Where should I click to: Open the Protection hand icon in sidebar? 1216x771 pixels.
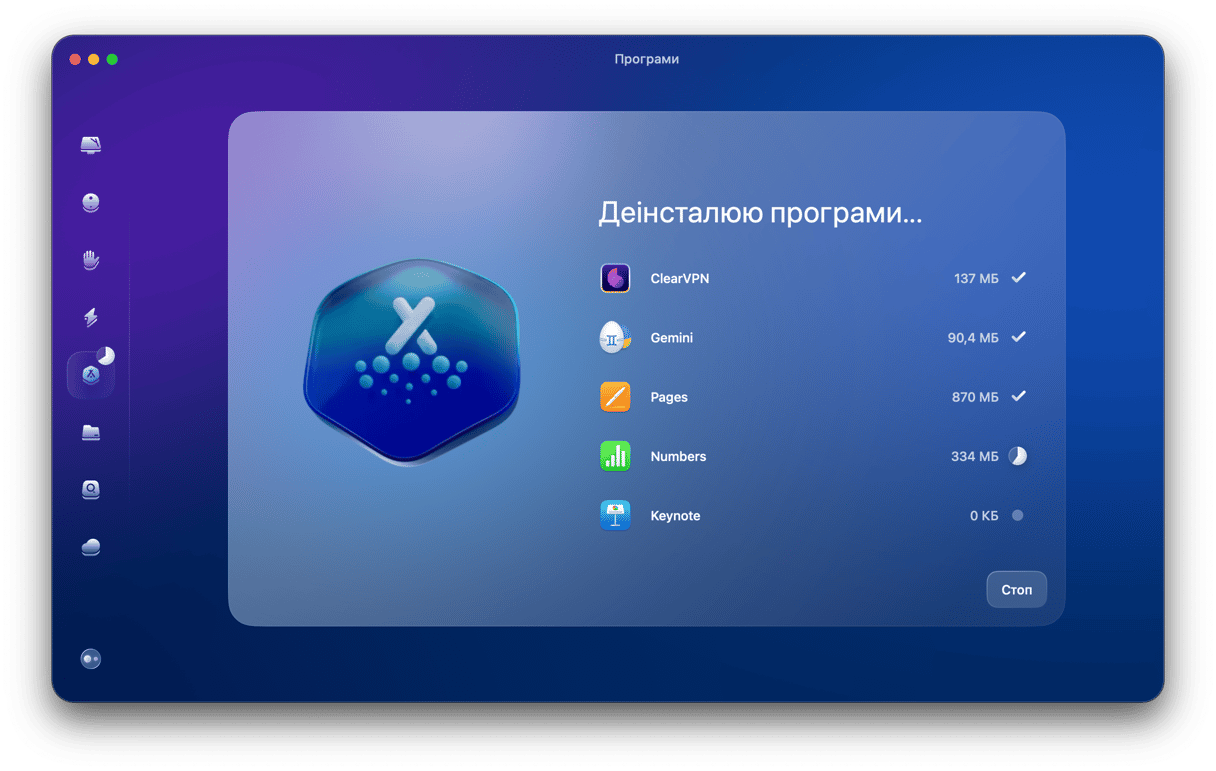click(91, 260)
